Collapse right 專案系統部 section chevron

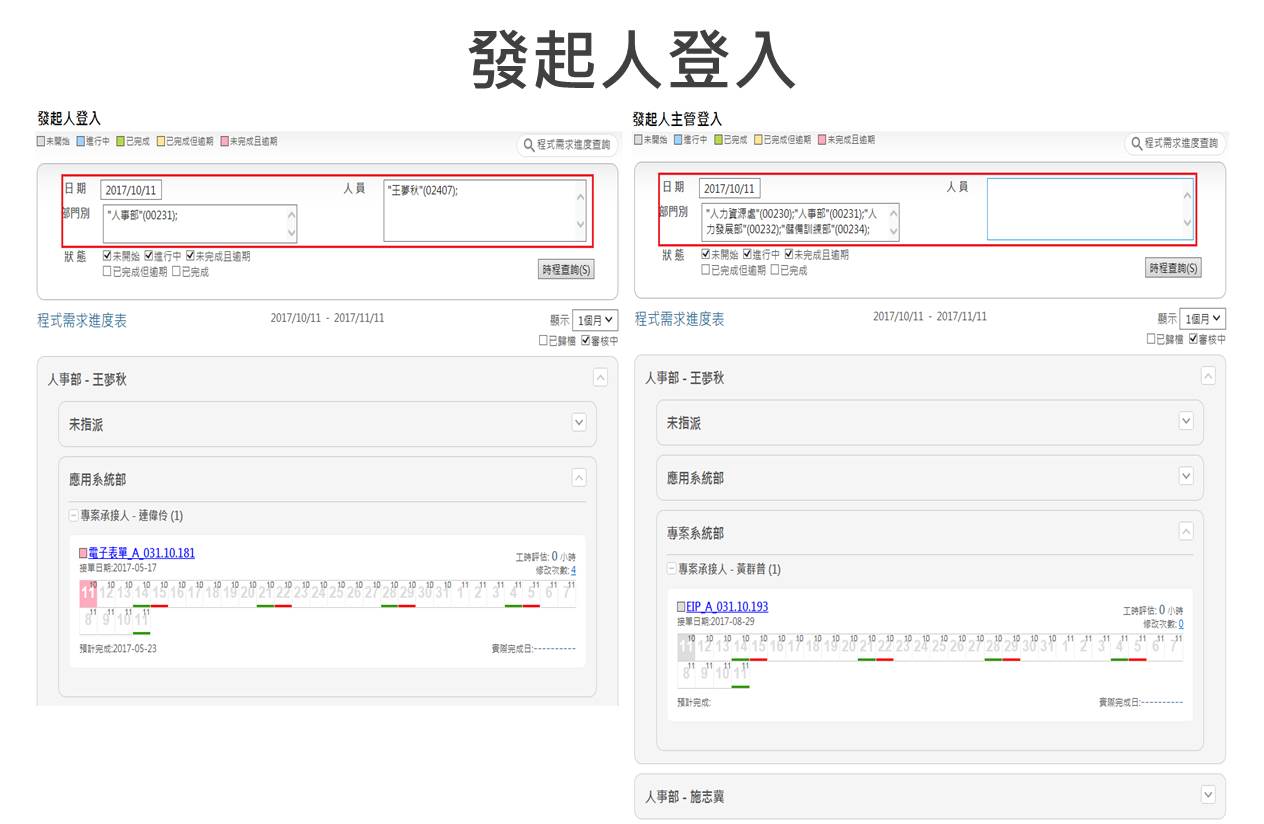coord(1186,531)
